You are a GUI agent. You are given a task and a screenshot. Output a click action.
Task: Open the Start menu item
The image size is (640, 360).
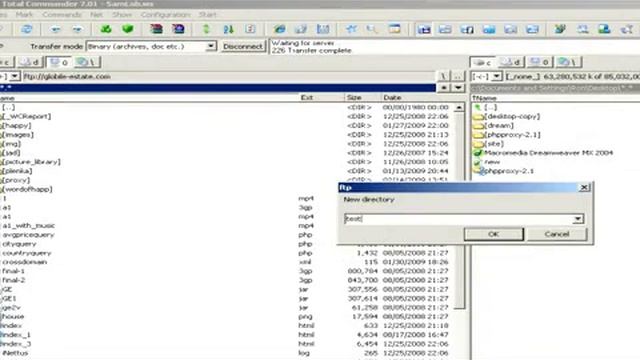(208, 14)
